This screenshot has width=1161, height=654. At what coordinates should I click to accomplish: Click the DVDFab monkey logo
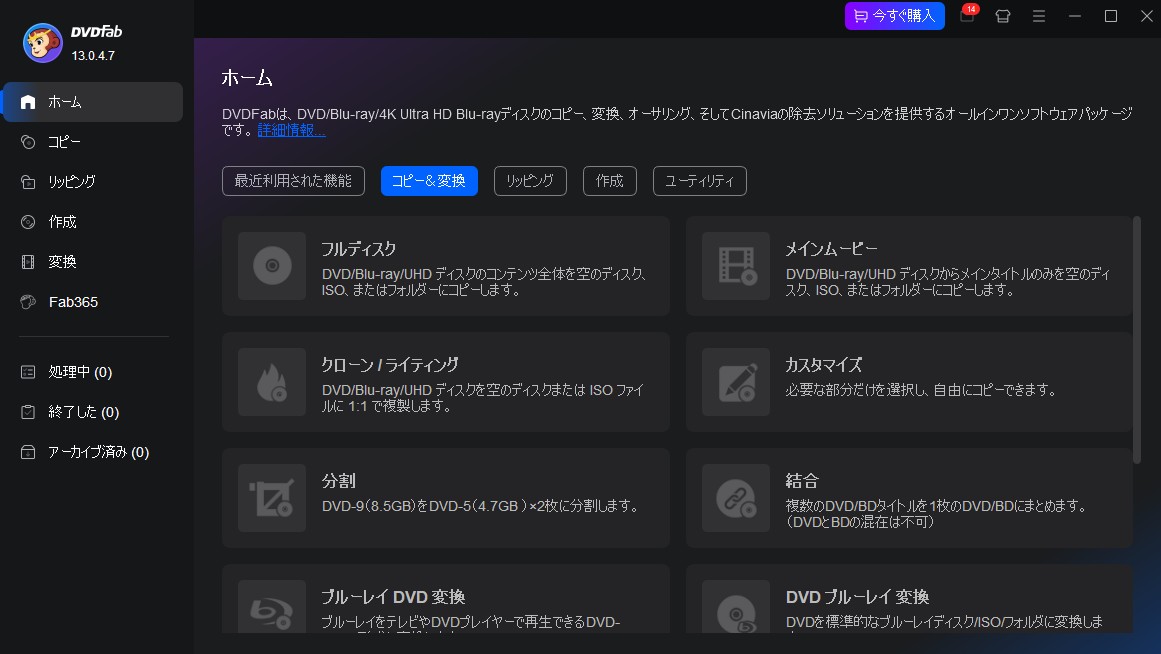tap(42, 43)
